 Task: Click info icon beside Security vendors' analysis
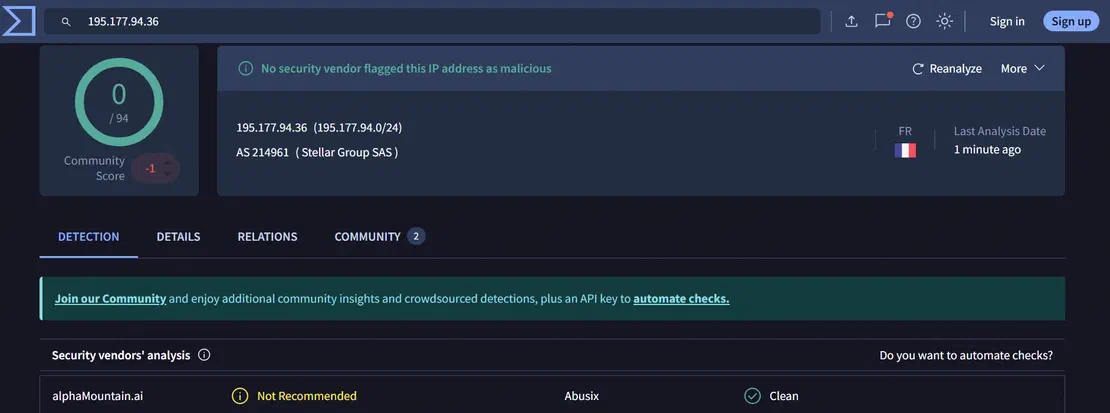click(204, 355)
